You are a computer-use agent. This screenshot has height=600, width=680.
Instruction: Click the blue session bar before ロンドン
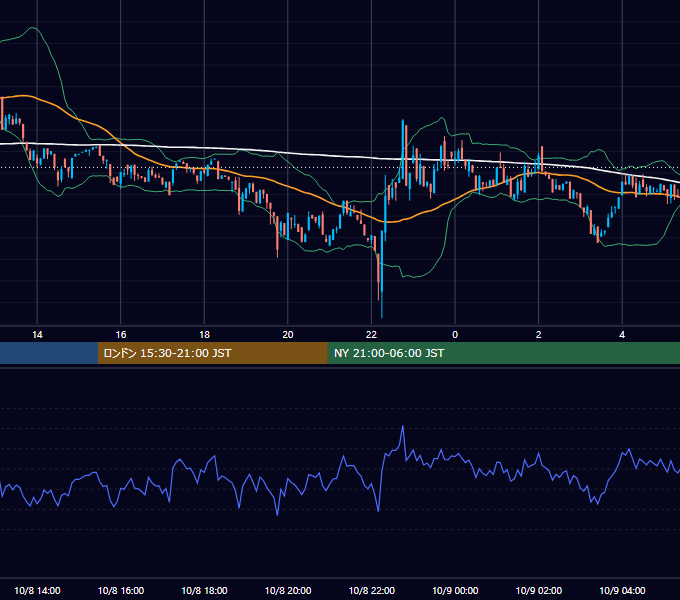pyautogui.click(x=49, y=353)
